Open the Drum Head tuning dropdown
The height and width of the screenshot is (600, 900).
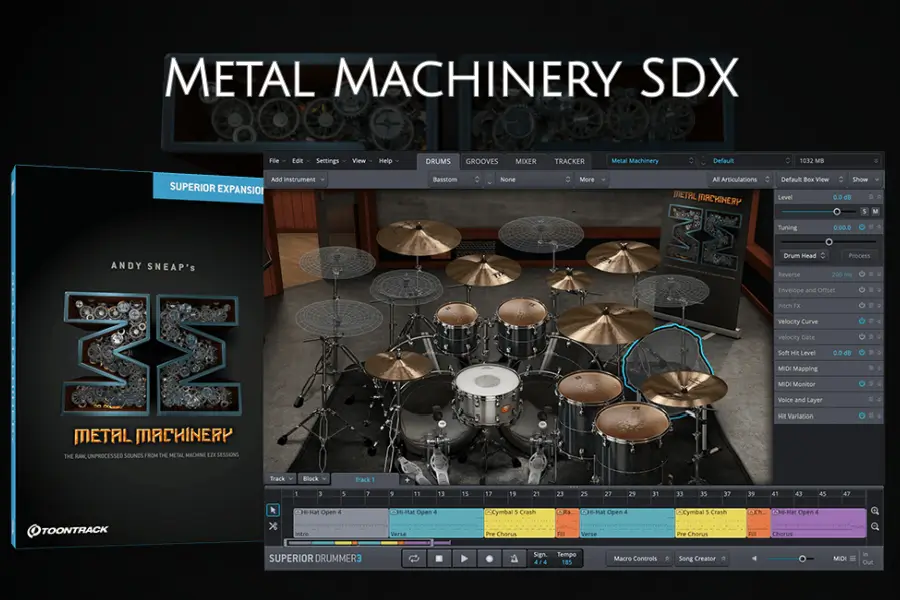[x=804, y=256]
